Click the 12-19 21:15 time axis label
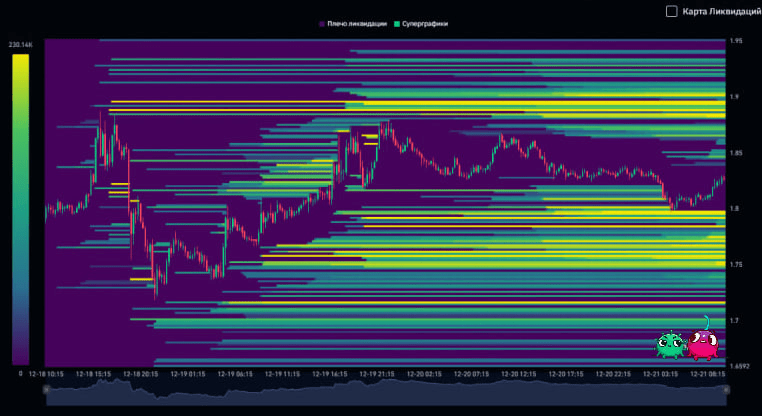762x416 pixels. coord(377,374)
